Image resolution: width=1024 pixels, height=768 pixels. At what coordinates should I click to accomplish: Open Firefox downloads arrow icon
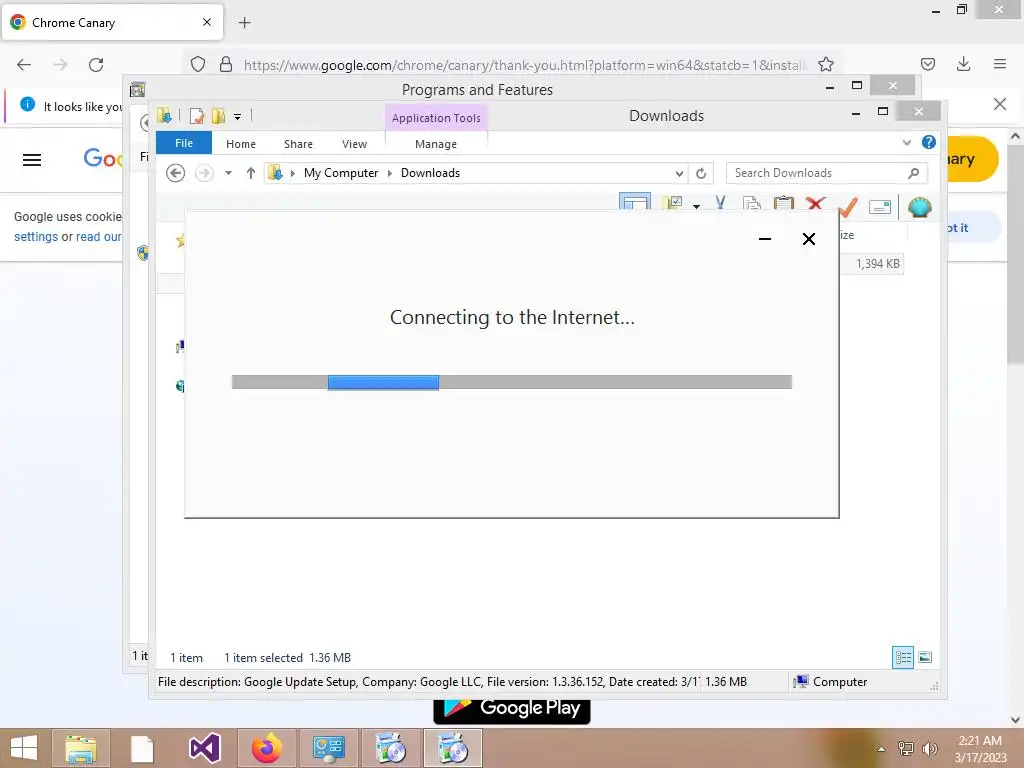coord(963,64)
